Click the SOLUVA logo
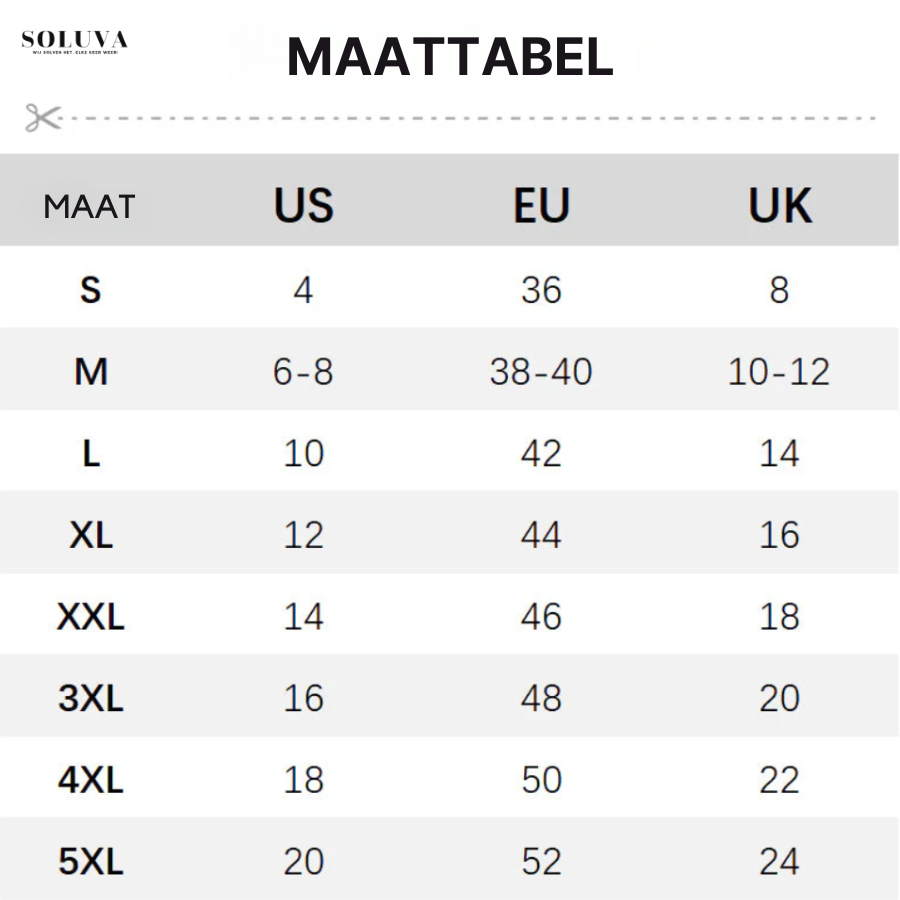 click(x=75, y=42)
